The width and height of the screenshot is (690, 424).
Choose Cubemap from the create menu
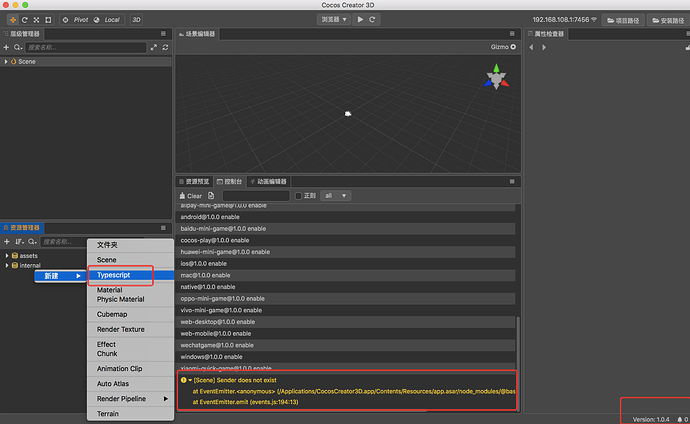coord(130,314)
